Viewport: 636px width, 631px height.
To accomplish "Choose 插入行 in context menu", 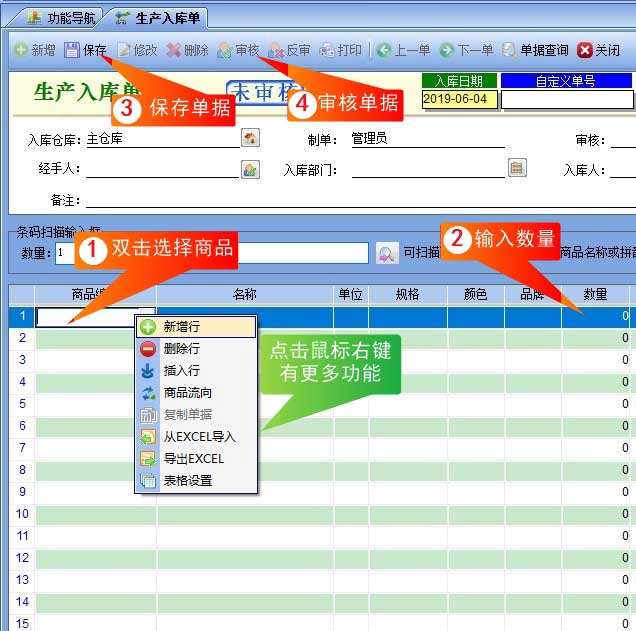I will 196,370.
